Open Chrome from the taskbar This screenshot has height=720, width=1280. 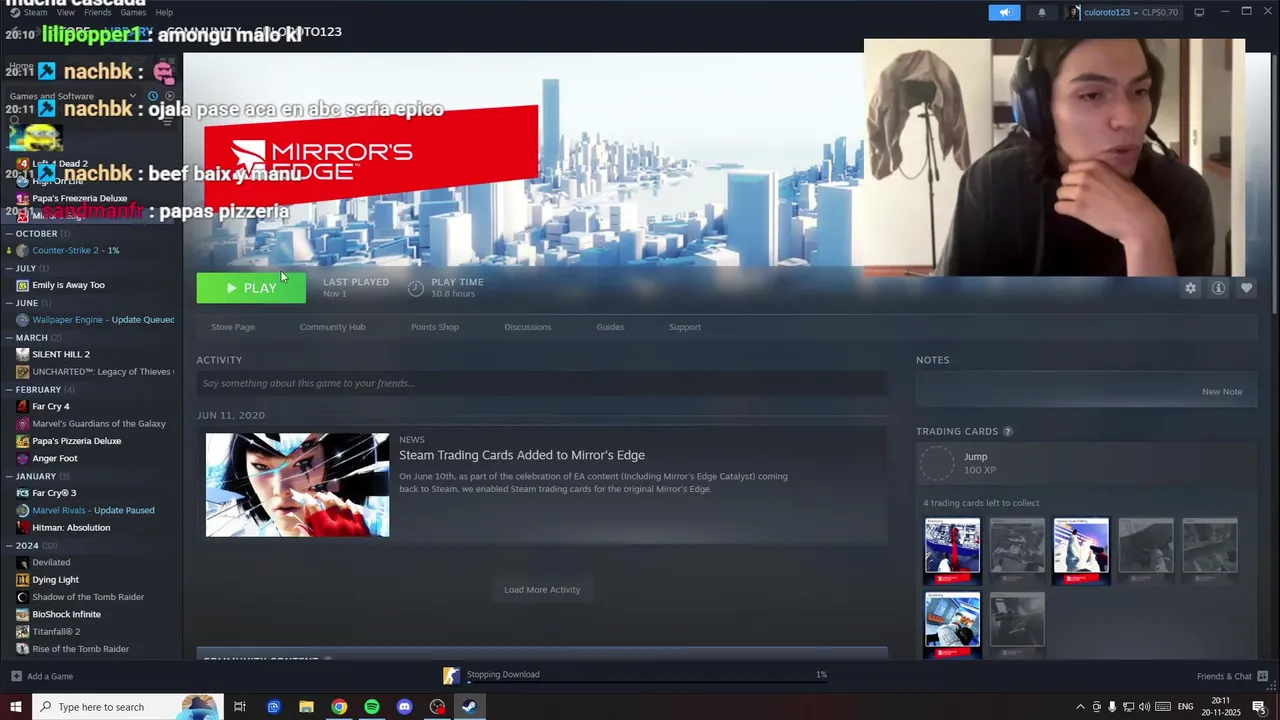[x=339, y=707]
